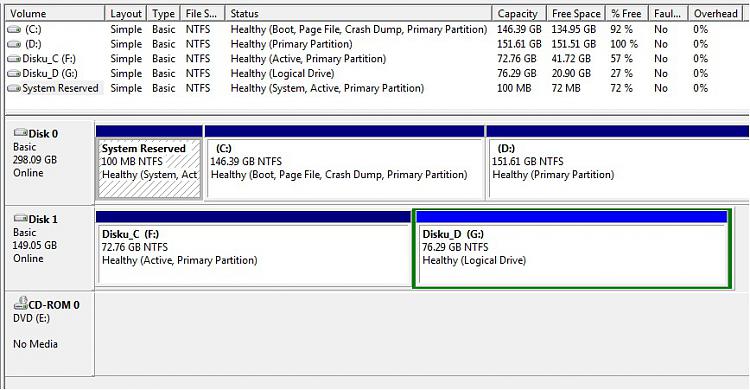
Task: Select the Disk 1 label panel
Action: pos(50,248)
